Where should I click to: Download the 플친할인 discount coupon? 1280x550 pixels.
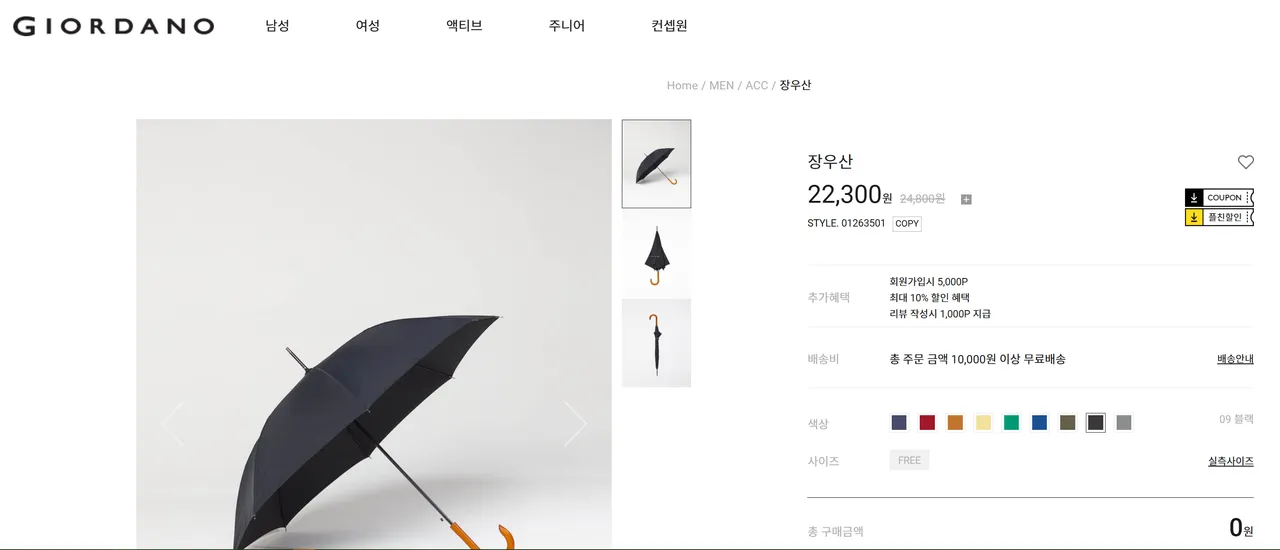point(1219,217)
